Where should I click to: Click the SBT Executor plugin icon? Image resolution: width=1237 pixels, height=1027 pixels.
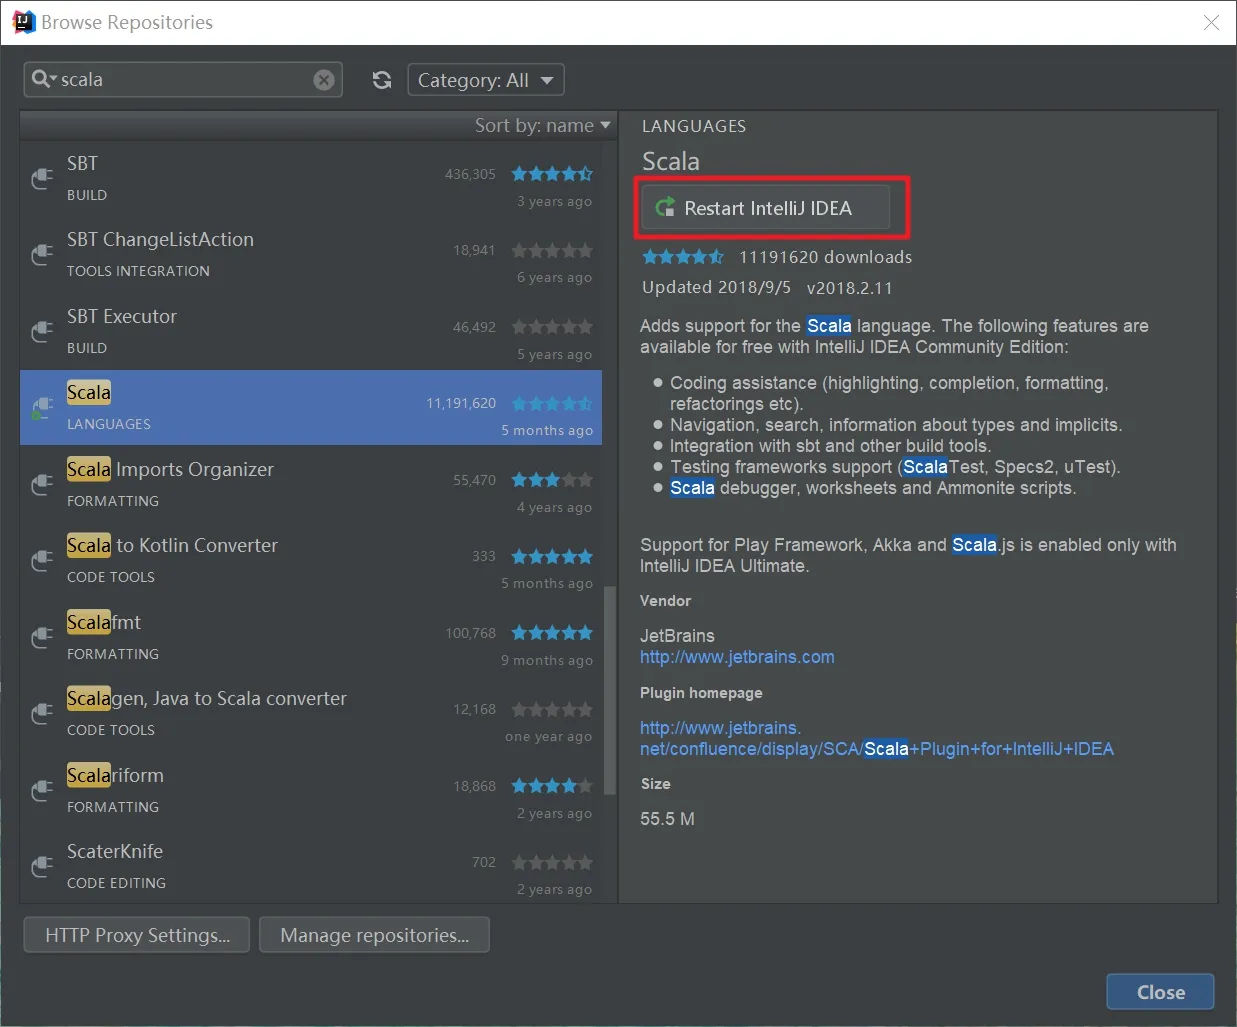click(41, 332)
